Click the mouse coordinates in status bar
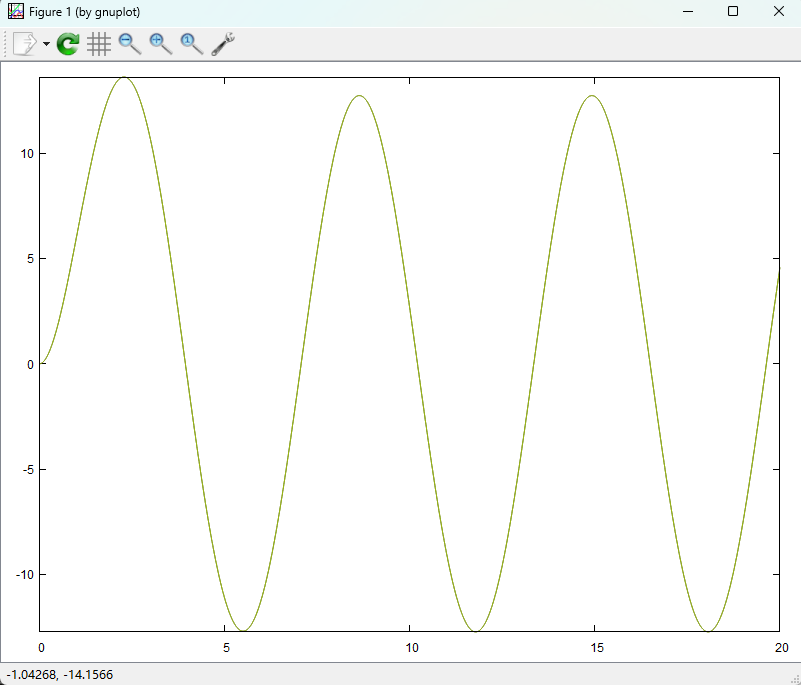 (59, 675)
